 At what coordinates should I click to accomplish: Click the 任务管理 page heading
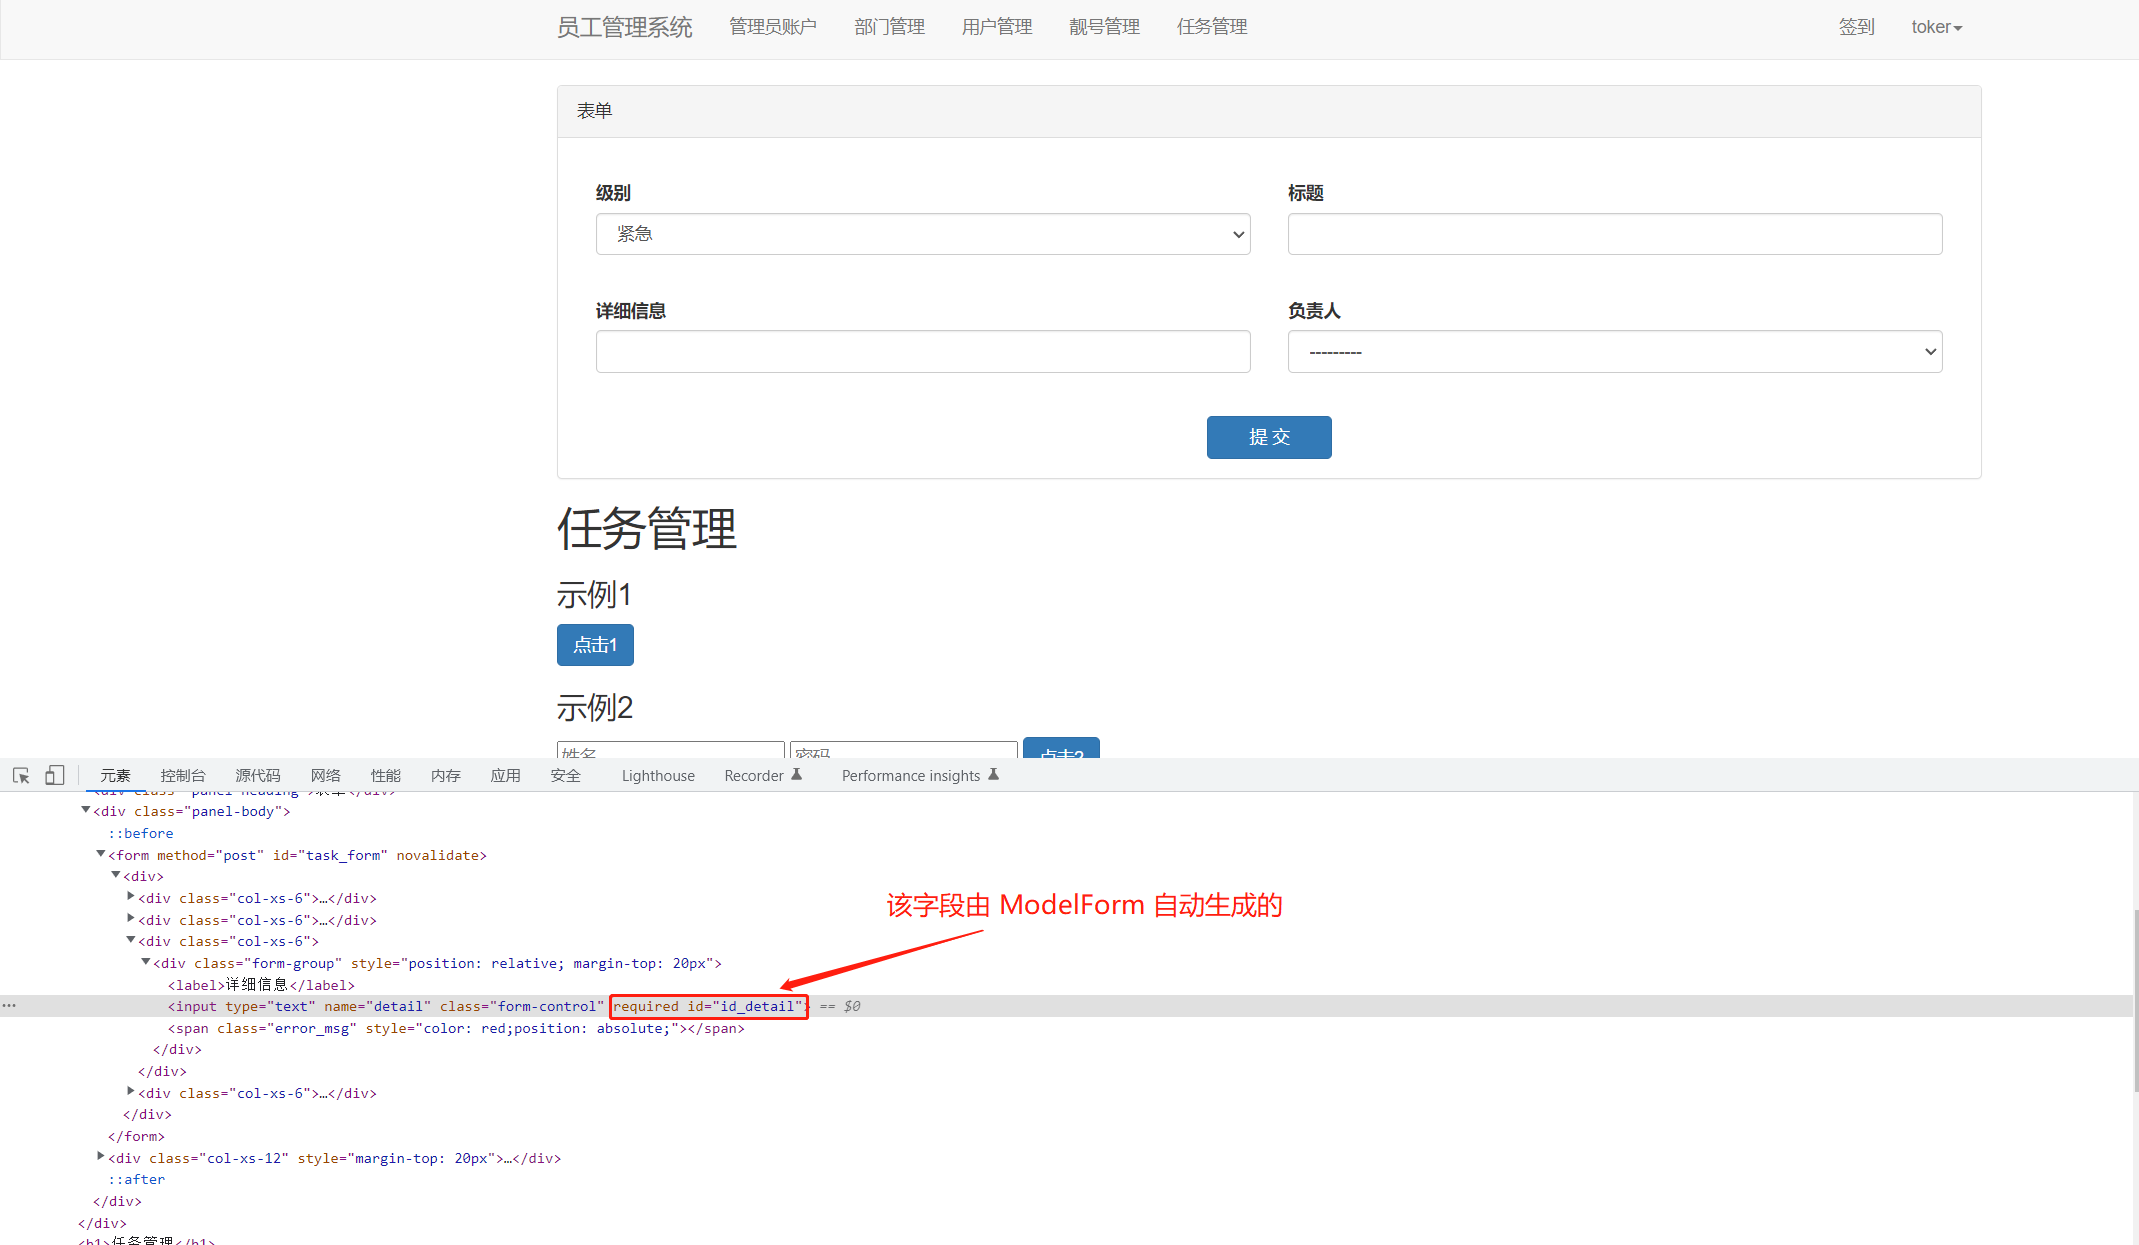tap(647, 528)
